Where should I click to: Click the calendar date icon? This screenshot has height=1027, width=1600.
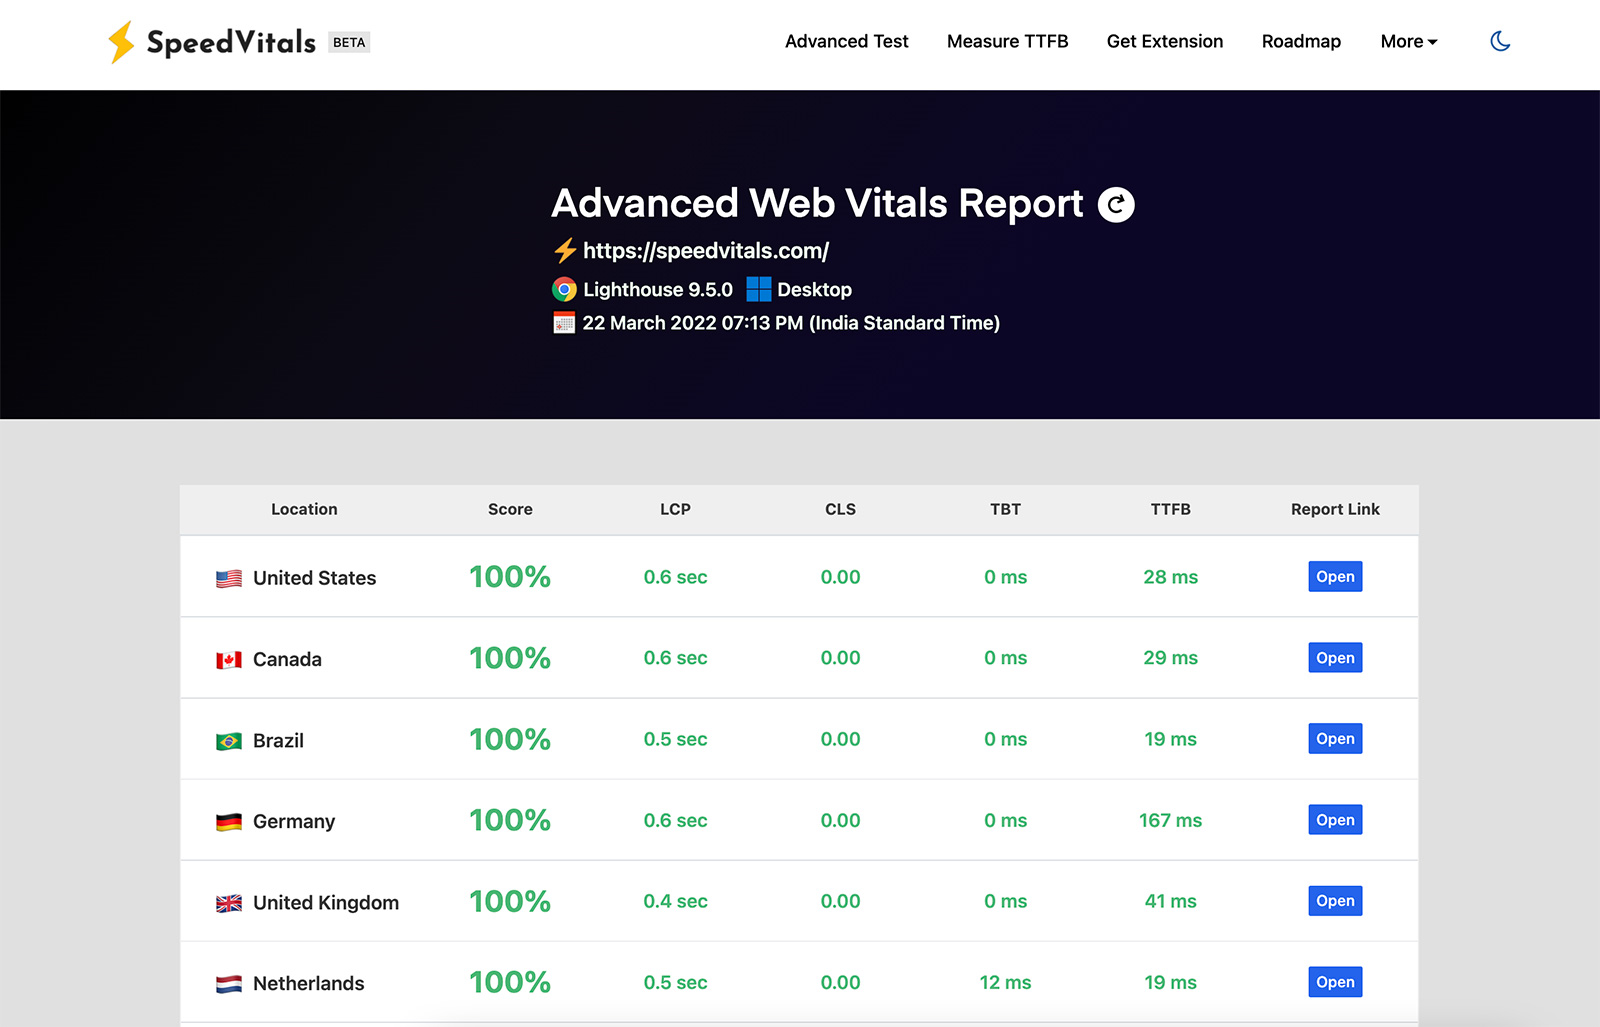(564, 323)
